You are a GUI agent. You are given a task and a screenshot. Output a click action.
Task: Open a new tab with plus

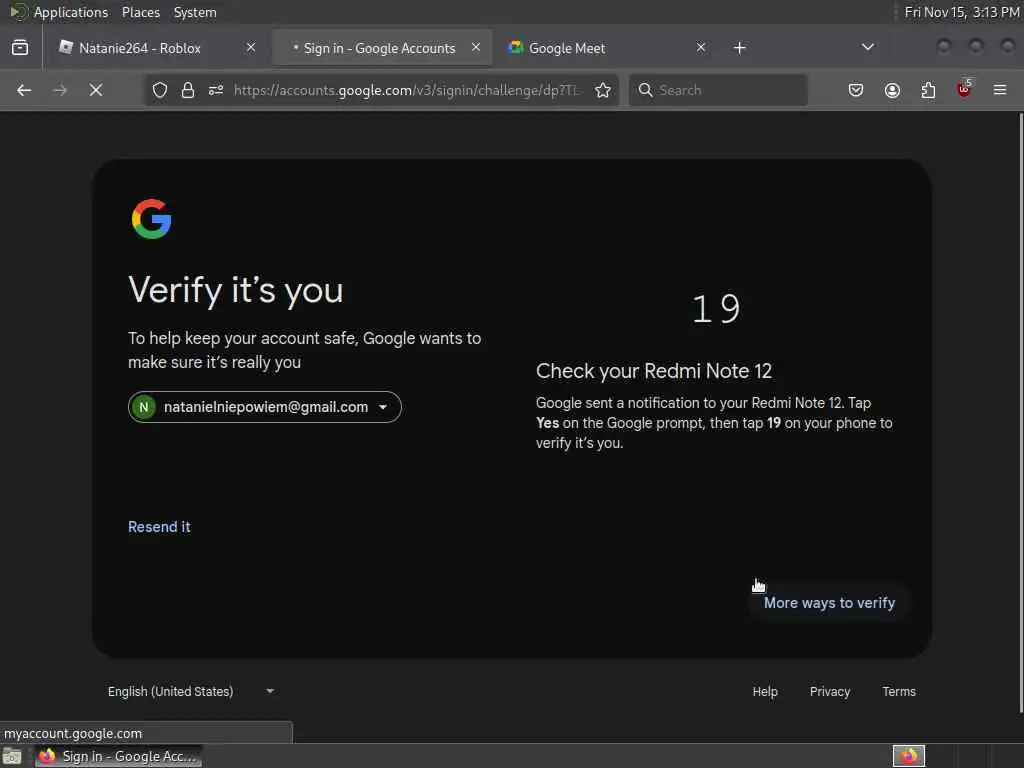[x=739, y=48]
